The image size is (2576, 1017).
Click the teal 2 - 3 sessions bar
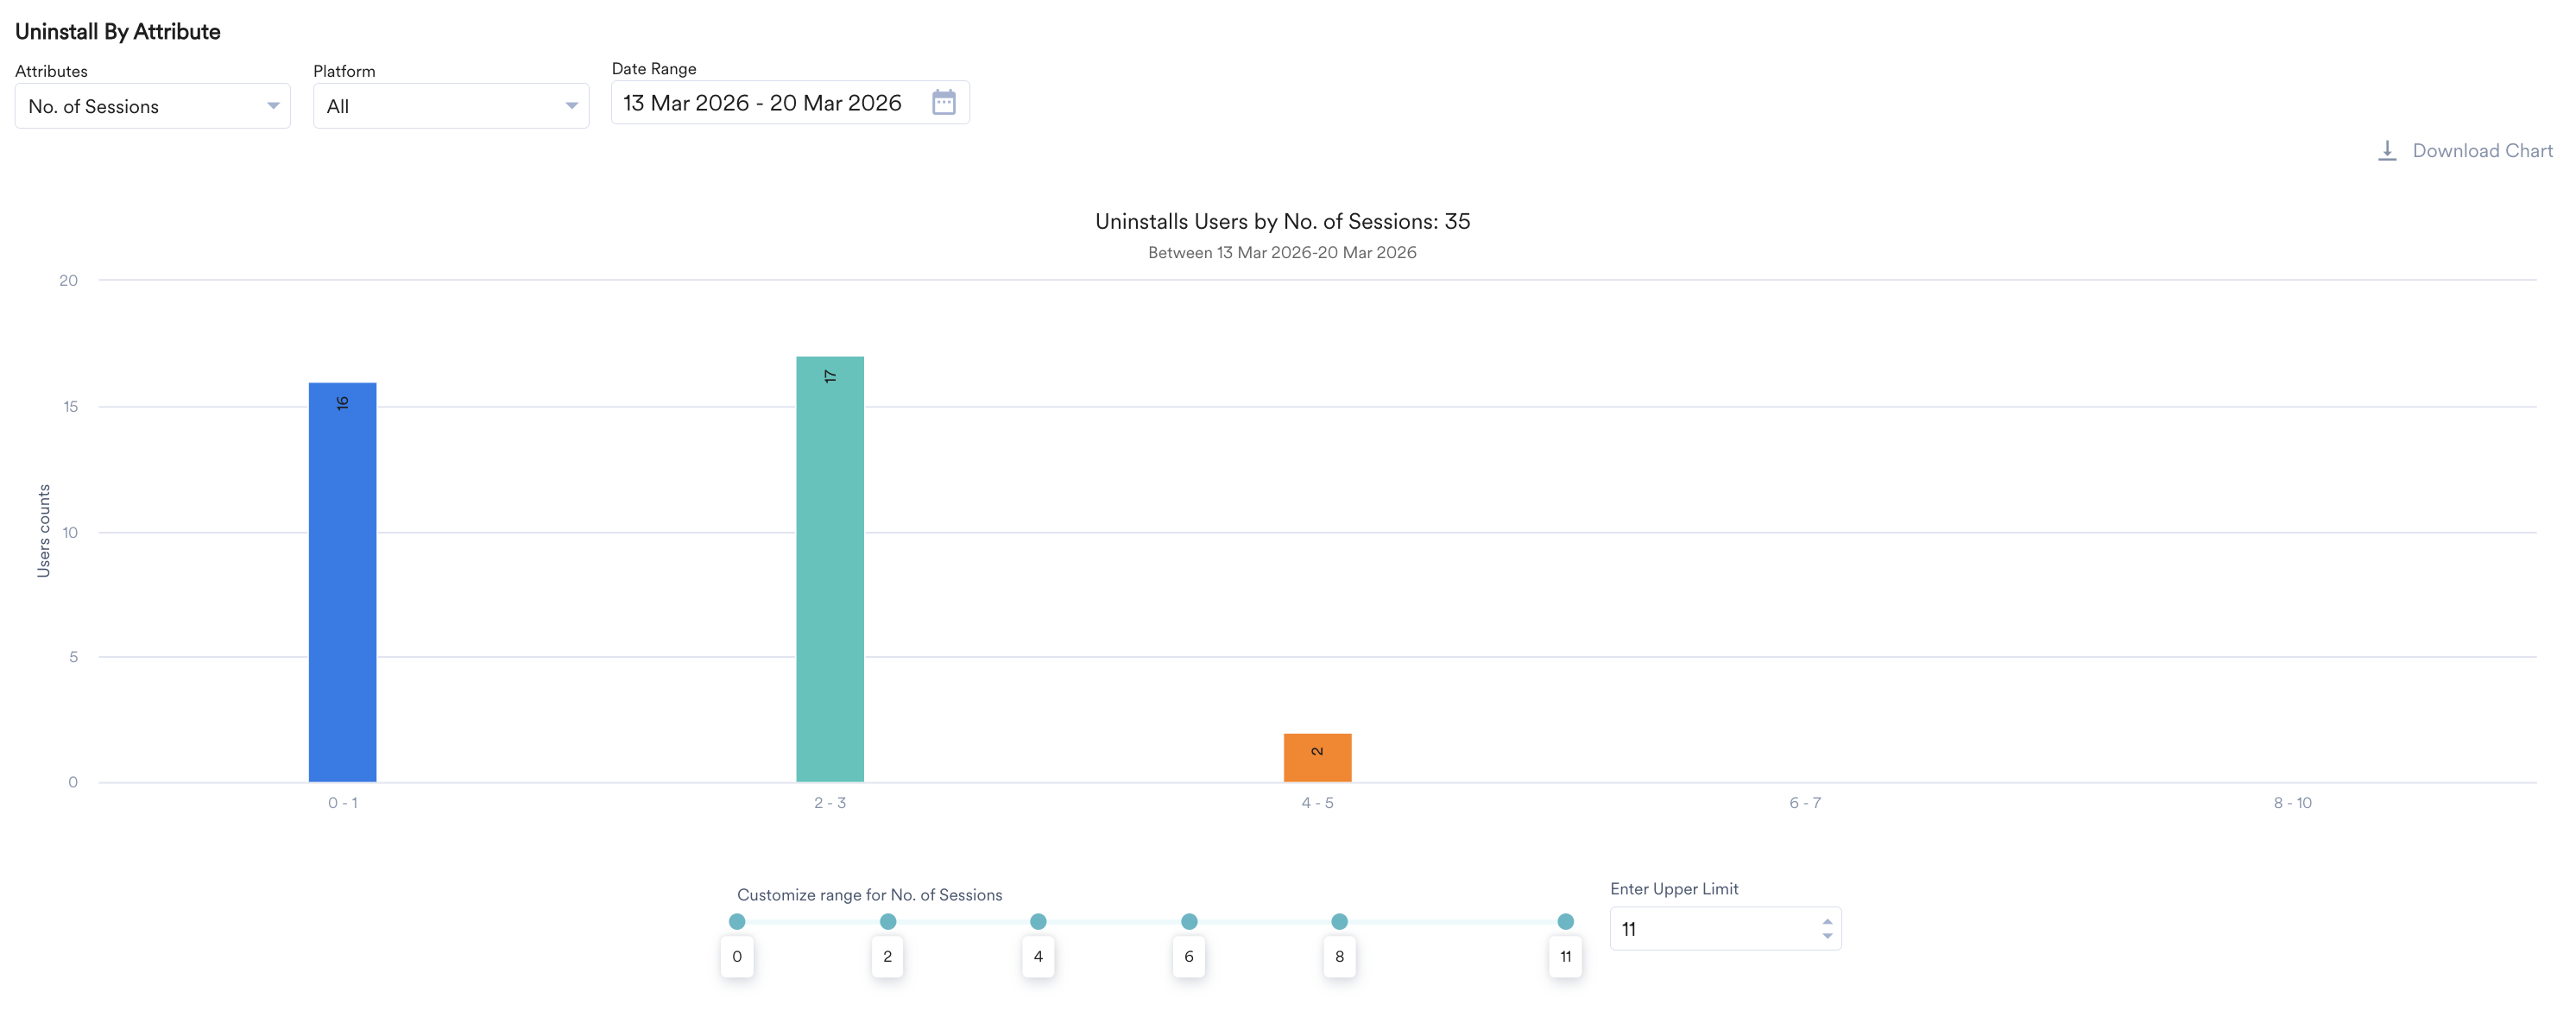point(829,568)
